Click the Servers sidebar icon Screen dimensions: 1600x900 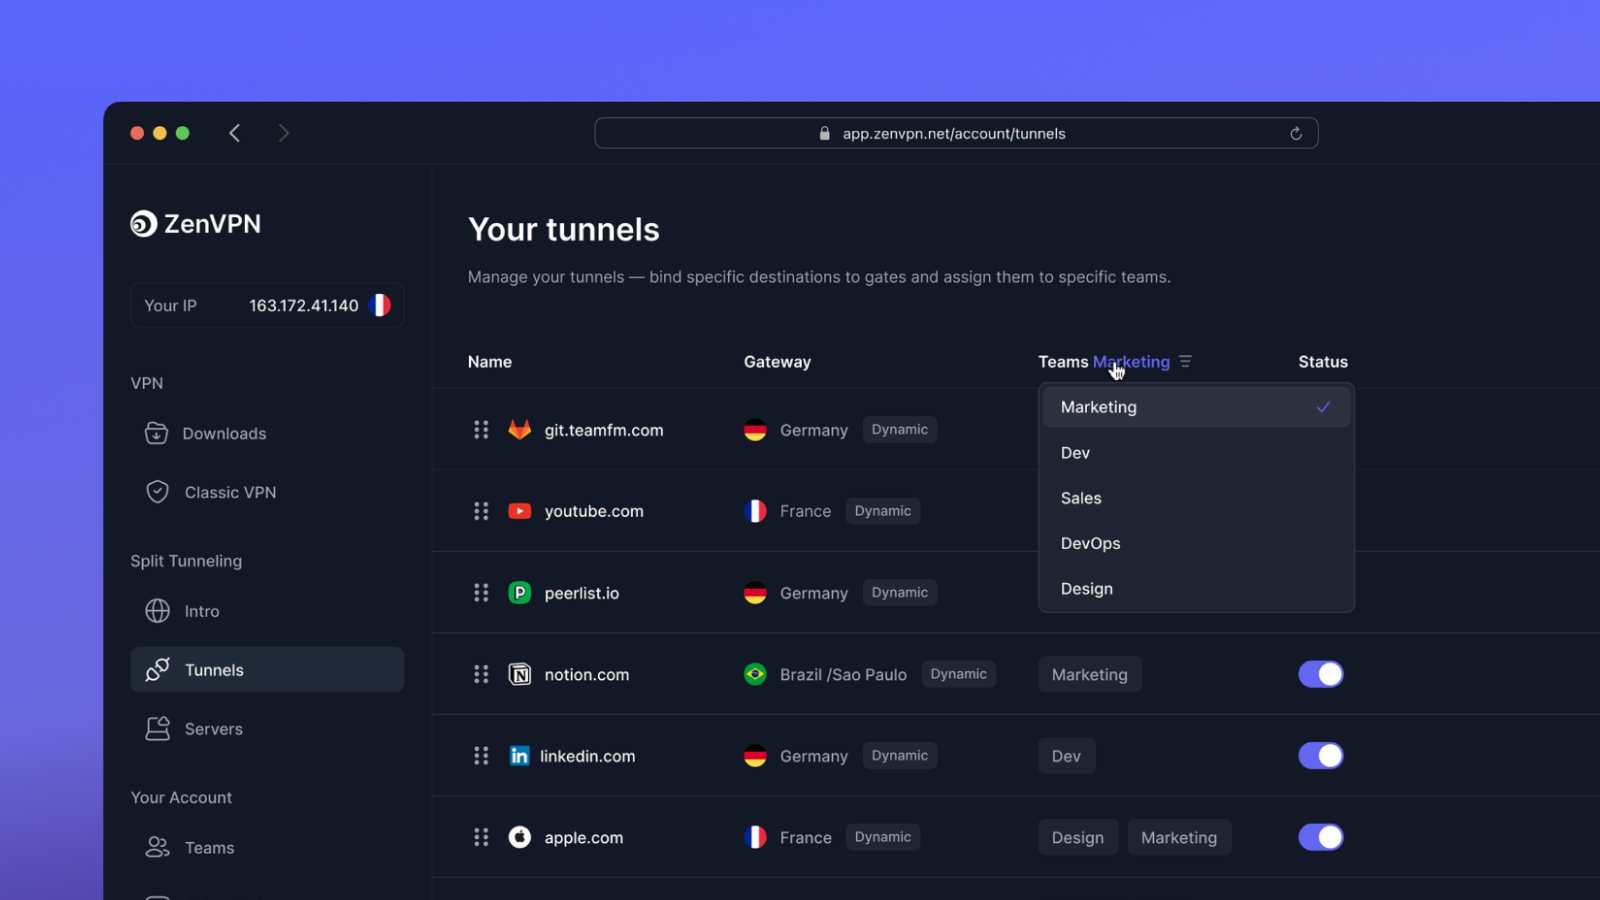pos(157,729)
